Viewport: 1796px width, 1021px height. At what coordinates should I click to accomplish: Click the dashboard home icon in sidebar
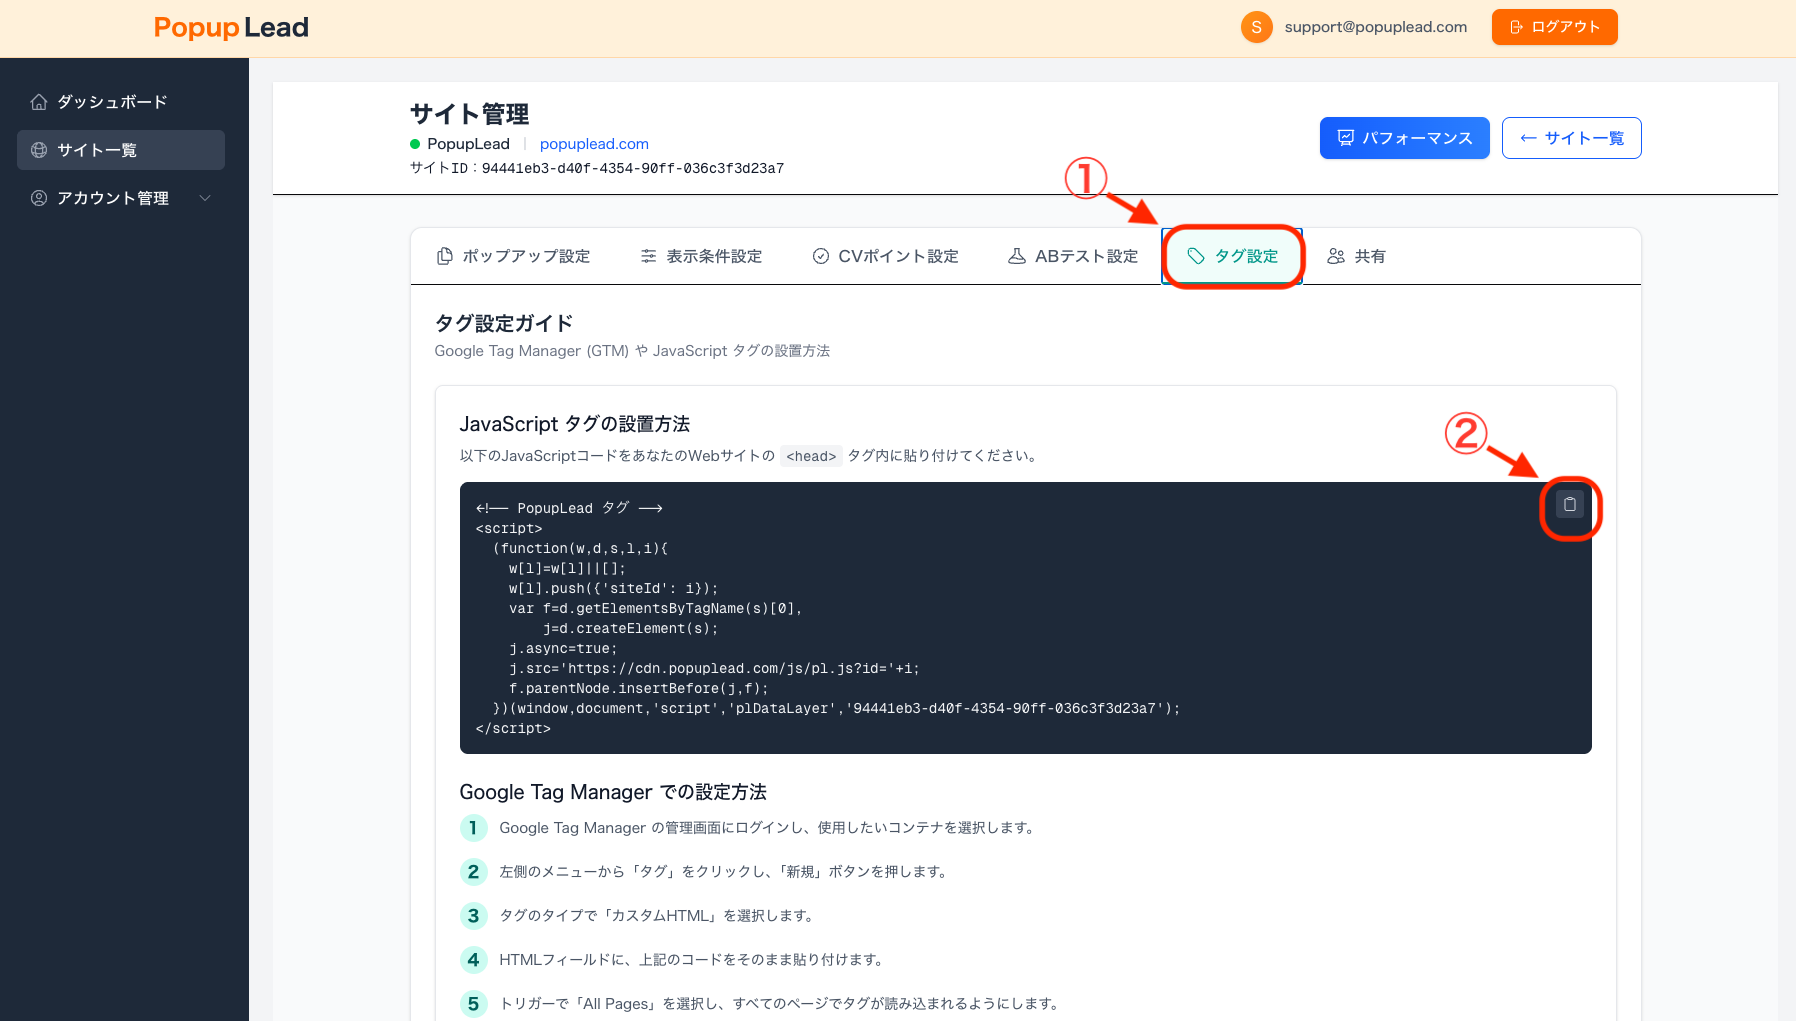point(38,101)
